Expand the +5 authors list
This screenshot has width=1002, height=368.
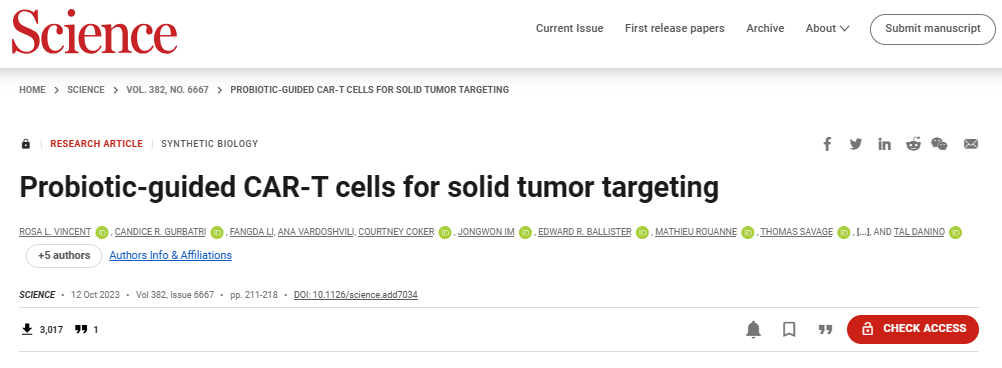tap(64, 256)
